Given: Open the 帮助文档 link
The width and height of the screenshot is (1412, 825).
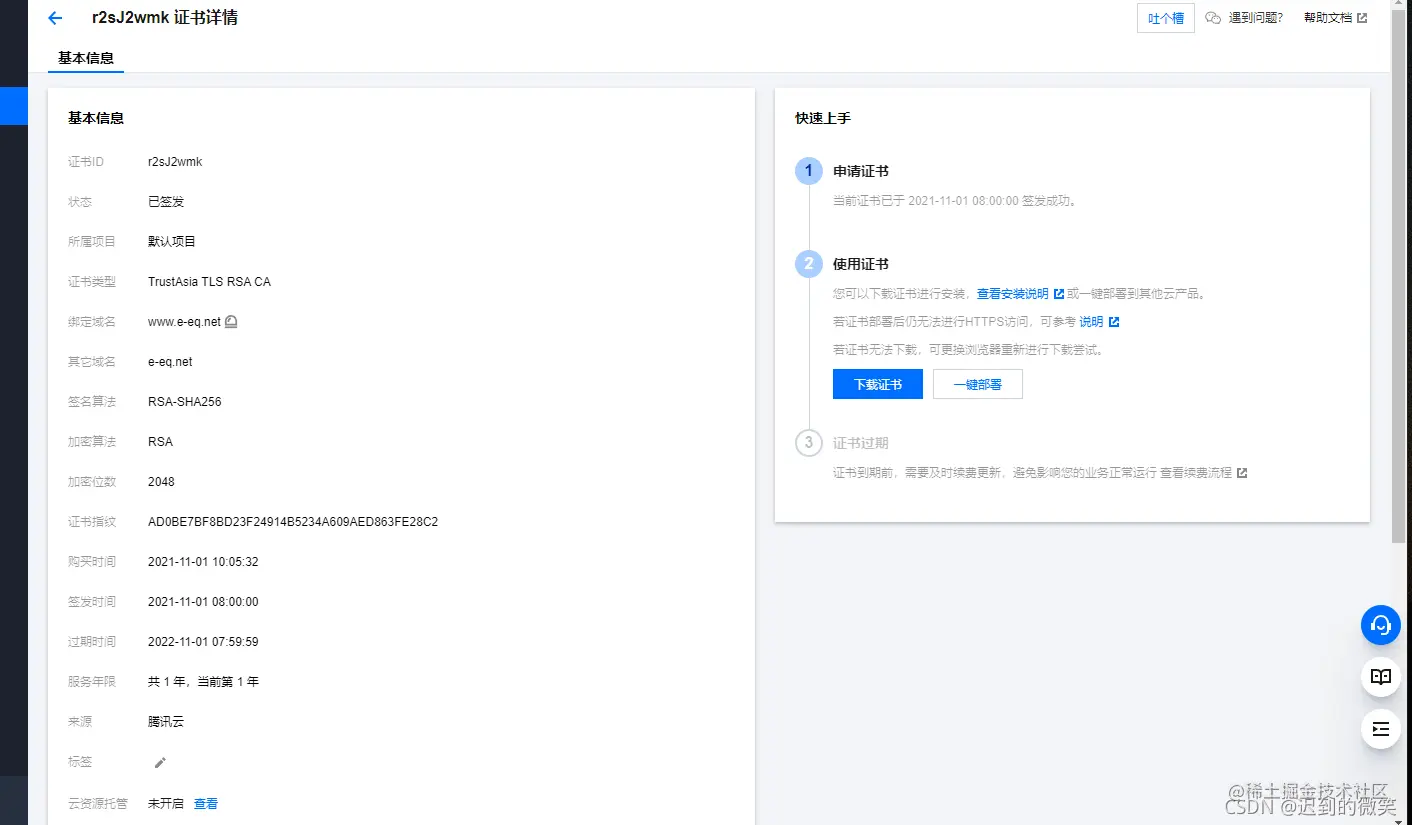Looking at the screenshot, I should (1328, 18).
